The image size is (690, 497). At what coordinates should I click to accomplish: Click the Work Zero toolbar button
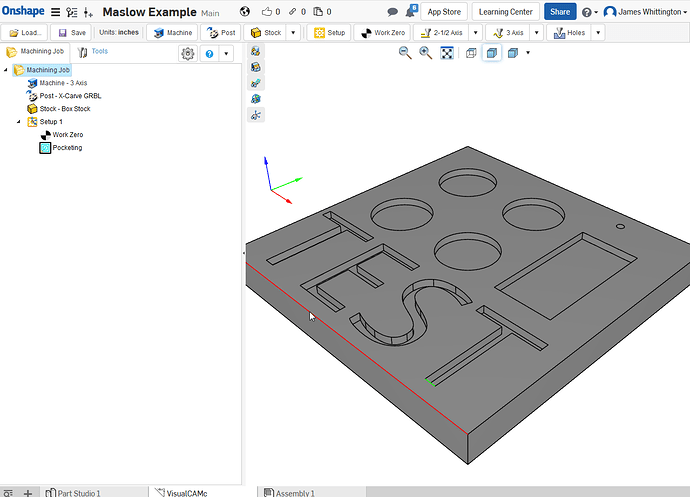point(382,33)
